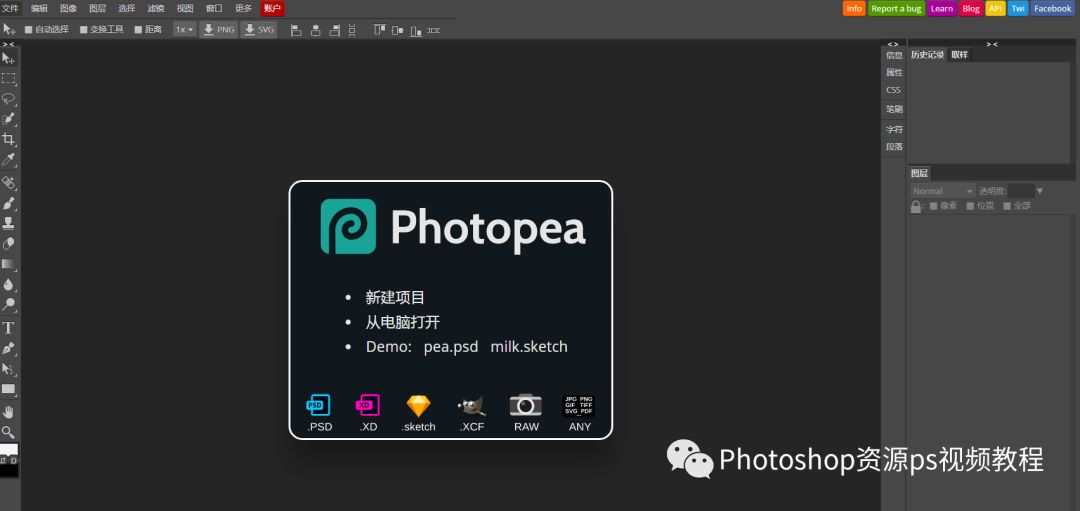Click the red 账户 button

(x=273, y=8)
